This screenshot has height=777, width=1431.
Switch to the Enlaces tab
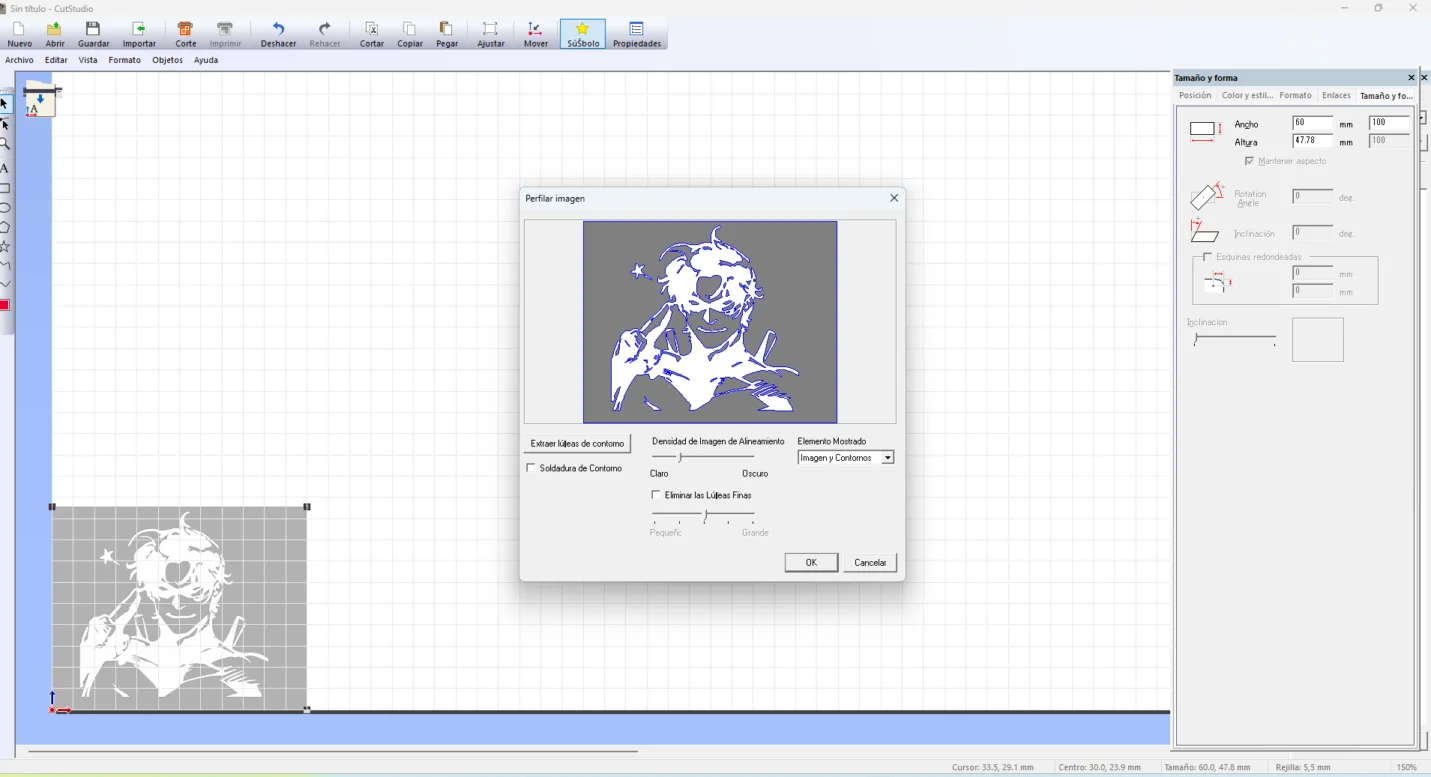pyautogui.click(x=1336, y=95)
